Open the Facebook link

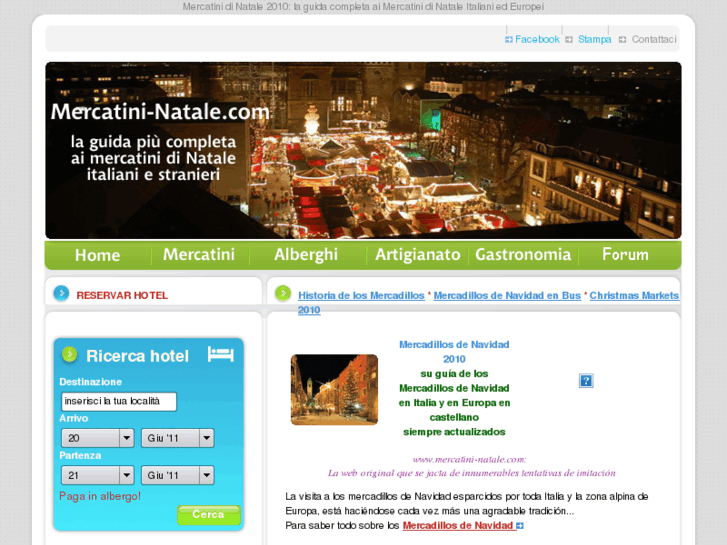[x=537, y=39]
